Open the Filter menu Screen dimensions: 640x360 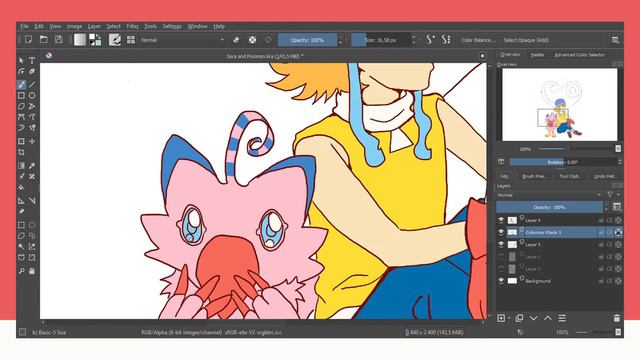tap(132, 26)
